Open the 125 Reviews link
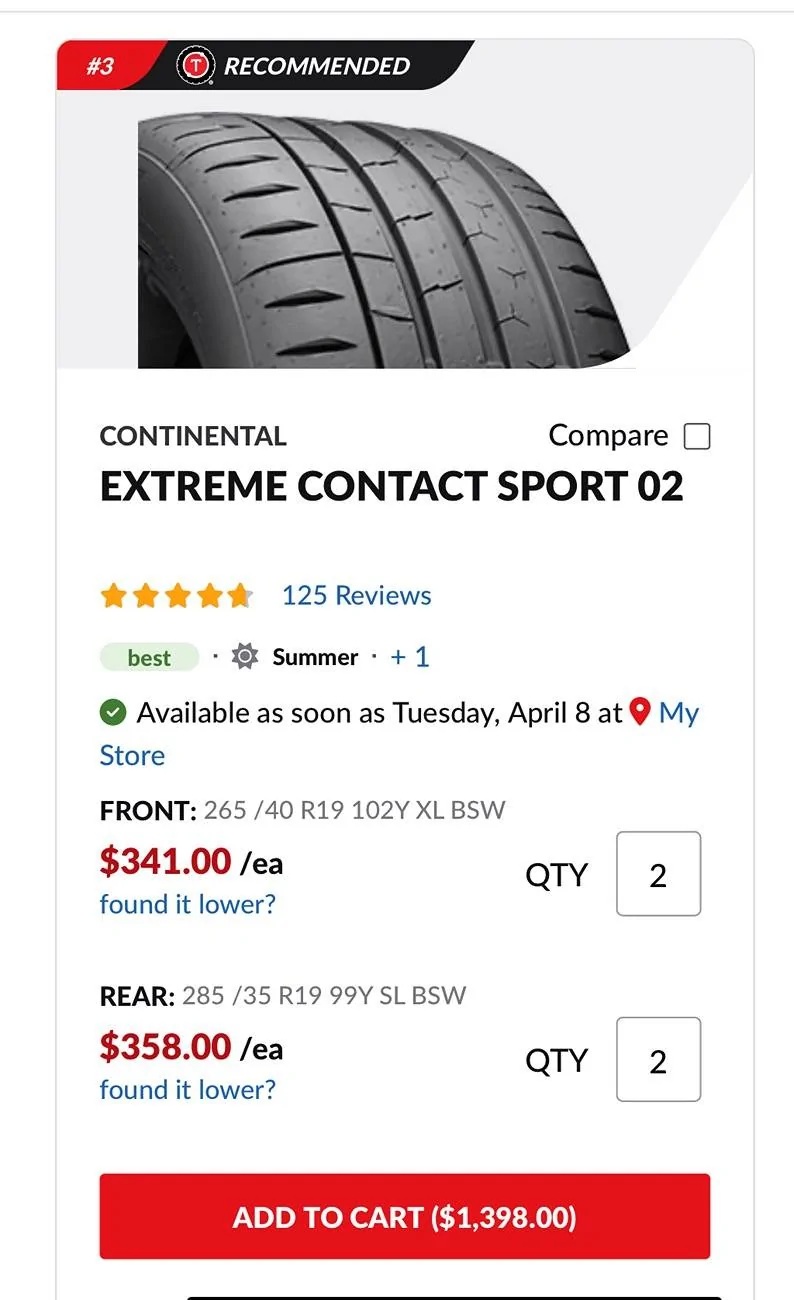Viewport: 794px width, 1300px height. [x=357, y=595]
